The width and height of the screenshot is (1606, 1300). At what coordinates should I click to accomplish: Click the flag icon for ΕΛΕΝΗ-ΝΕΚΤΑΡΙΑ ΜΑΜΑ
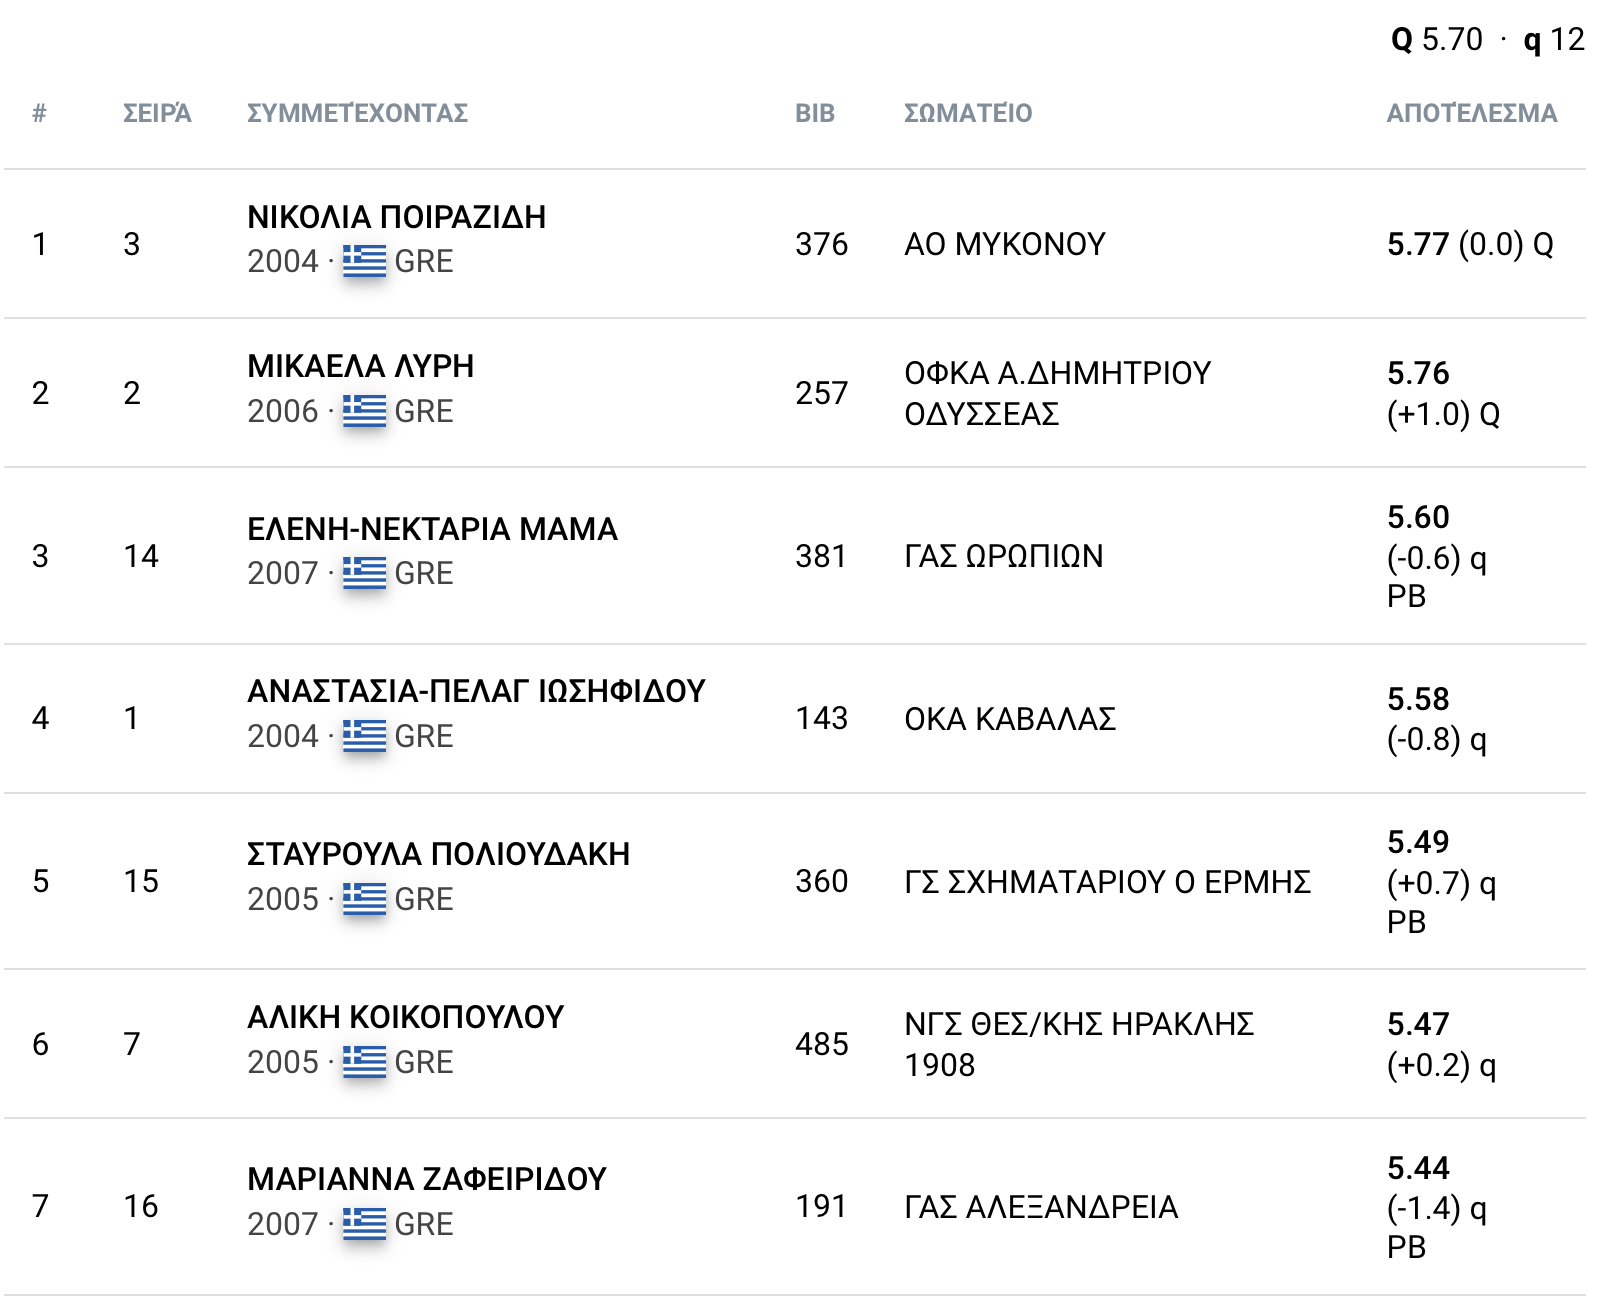coord(364,573)
